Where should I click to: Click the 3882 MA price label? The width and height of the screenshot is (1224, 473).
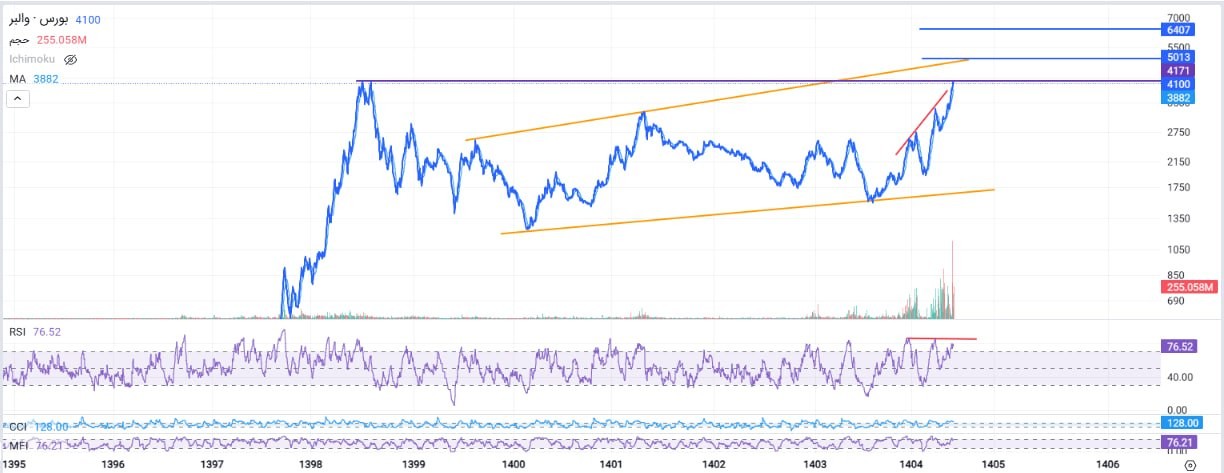(x=1177, y=98)
